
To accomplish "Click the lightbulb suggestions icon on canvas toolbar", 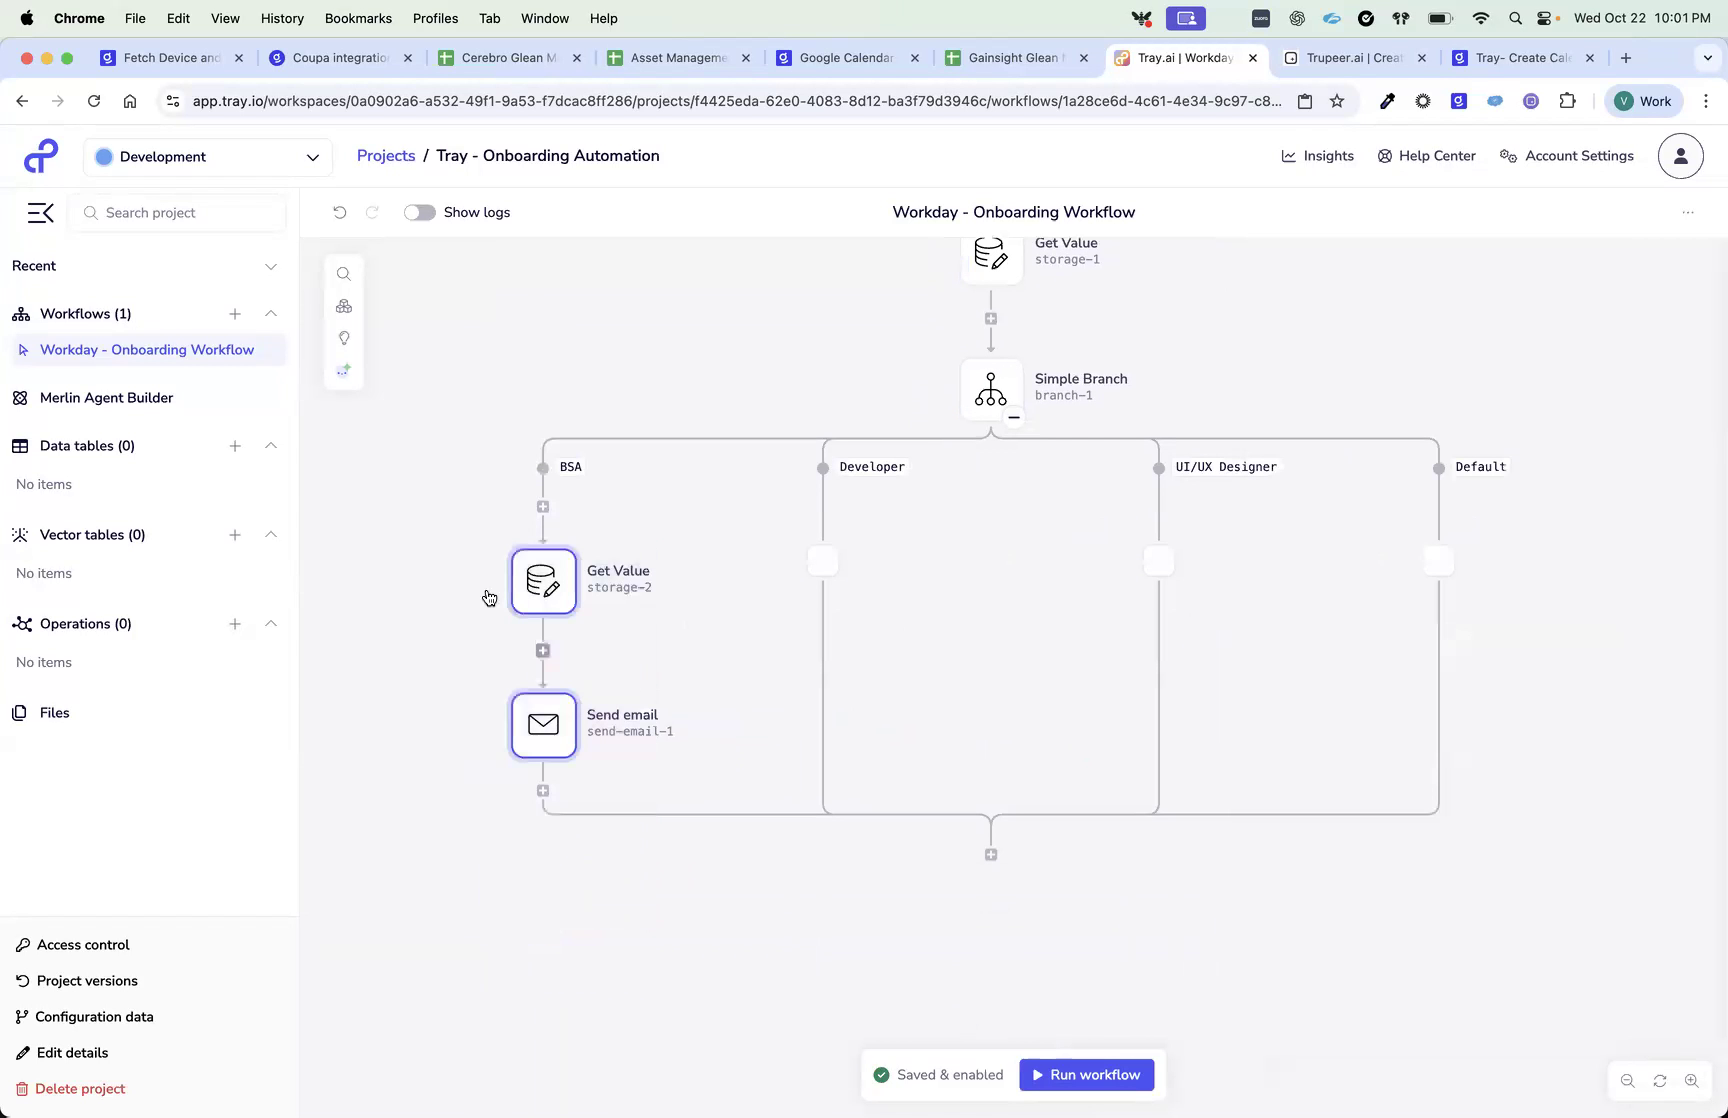I will coord(344,338).
